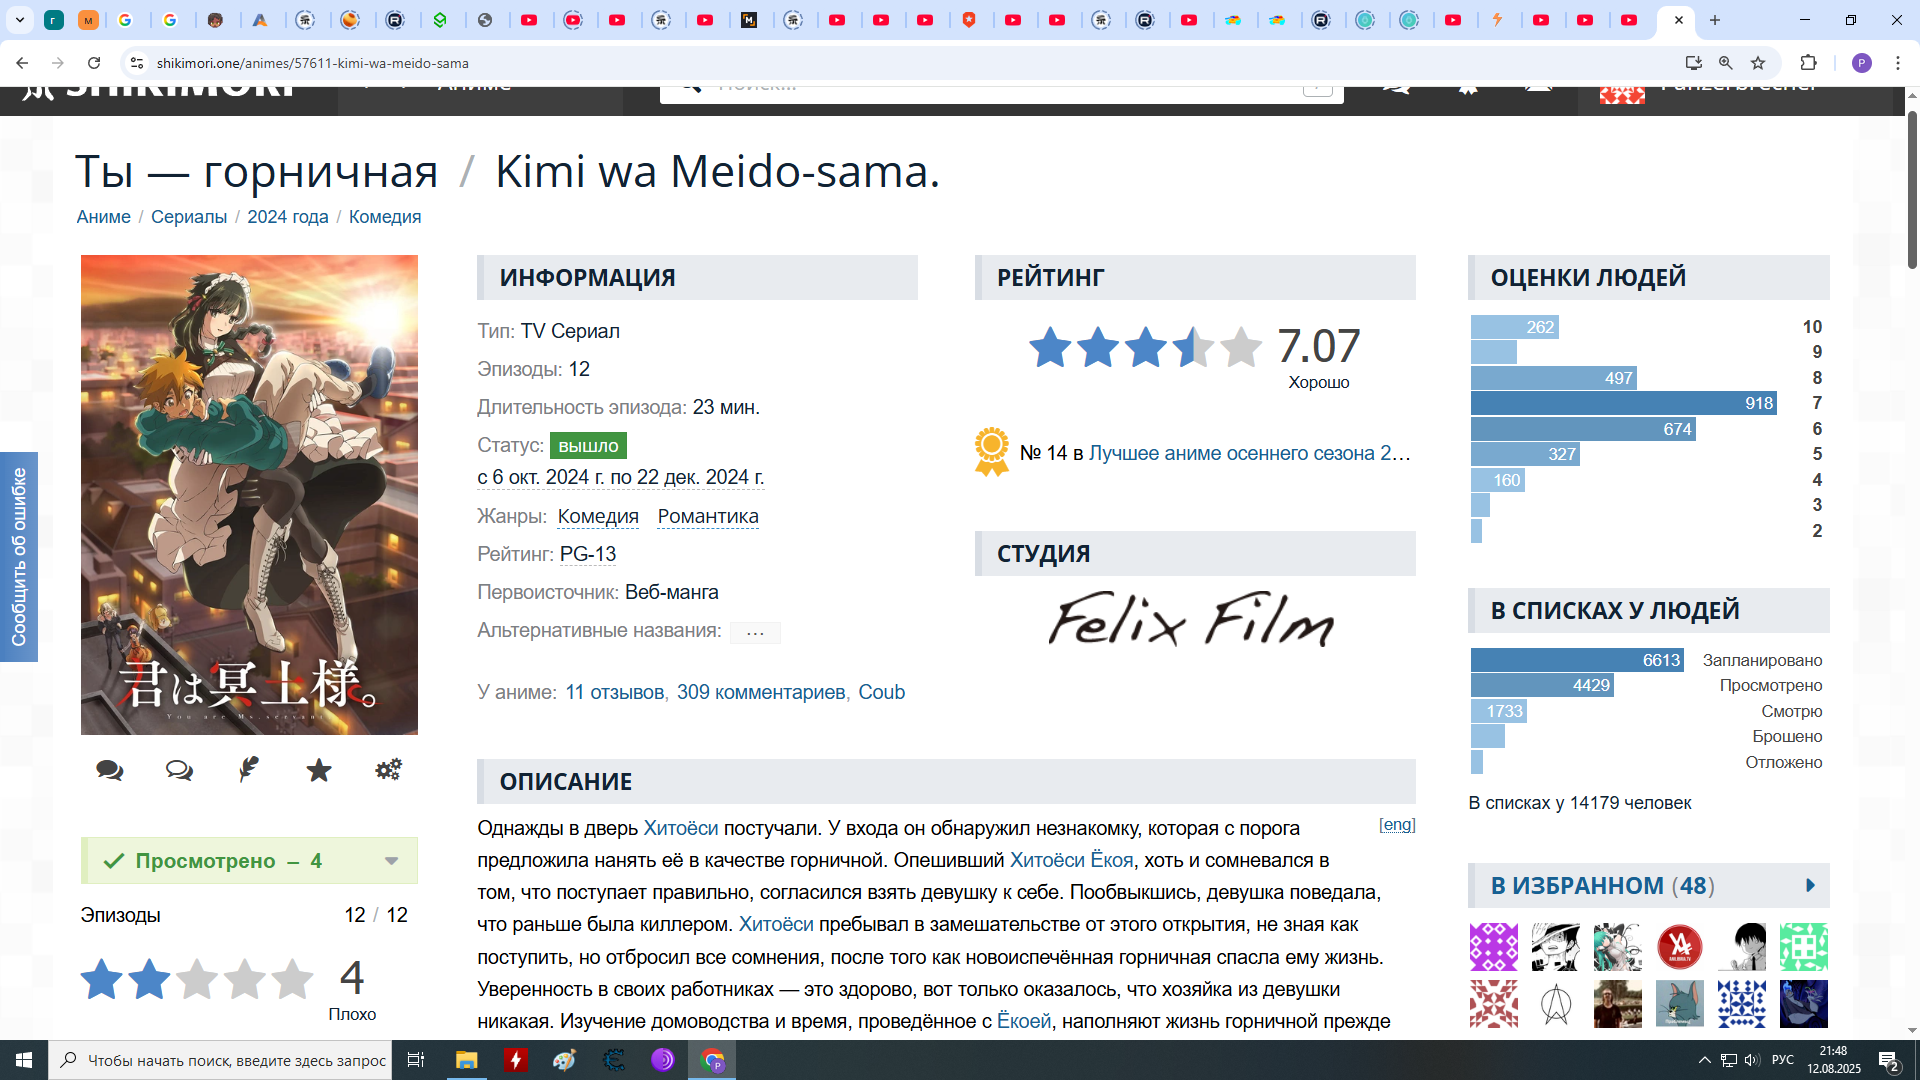
Task: Click the browser bookmark star icon
Action: [x=1758, y=63]
